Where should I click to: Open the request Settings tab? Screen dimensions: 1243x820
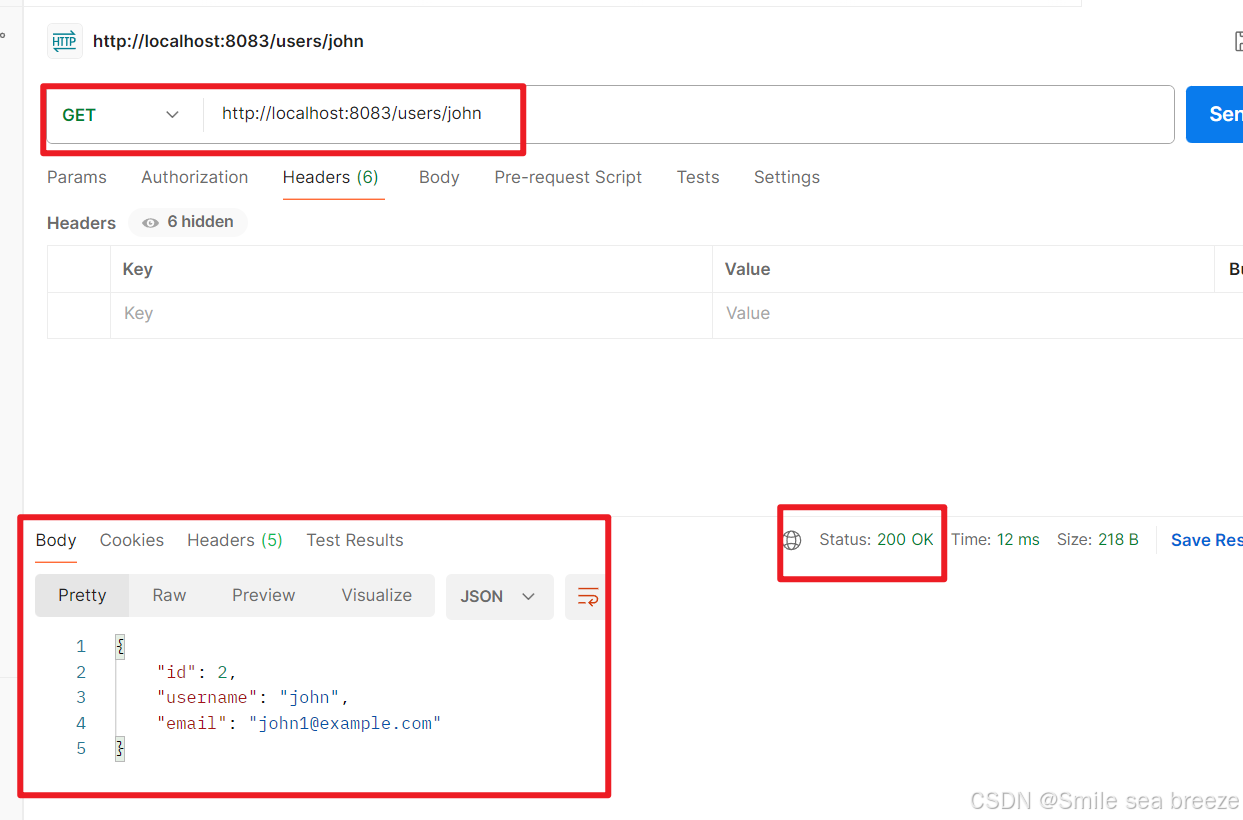tap(787, 177)
